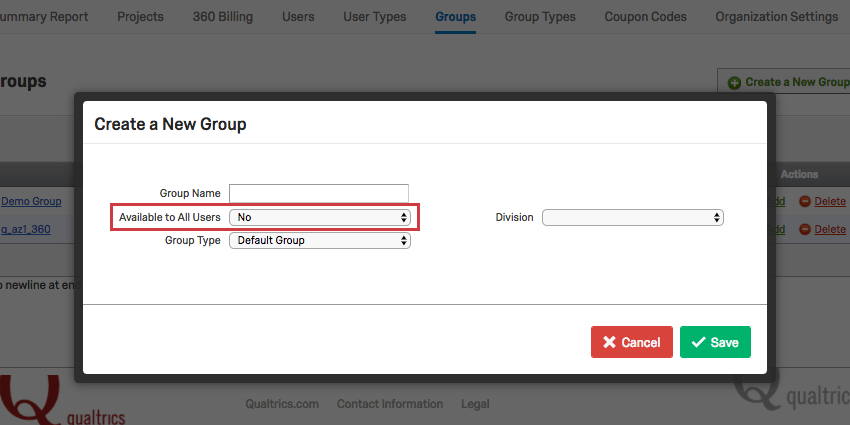850x425 pixels.
Task: Switch to the Projects tab
Action: click(140, 17)
